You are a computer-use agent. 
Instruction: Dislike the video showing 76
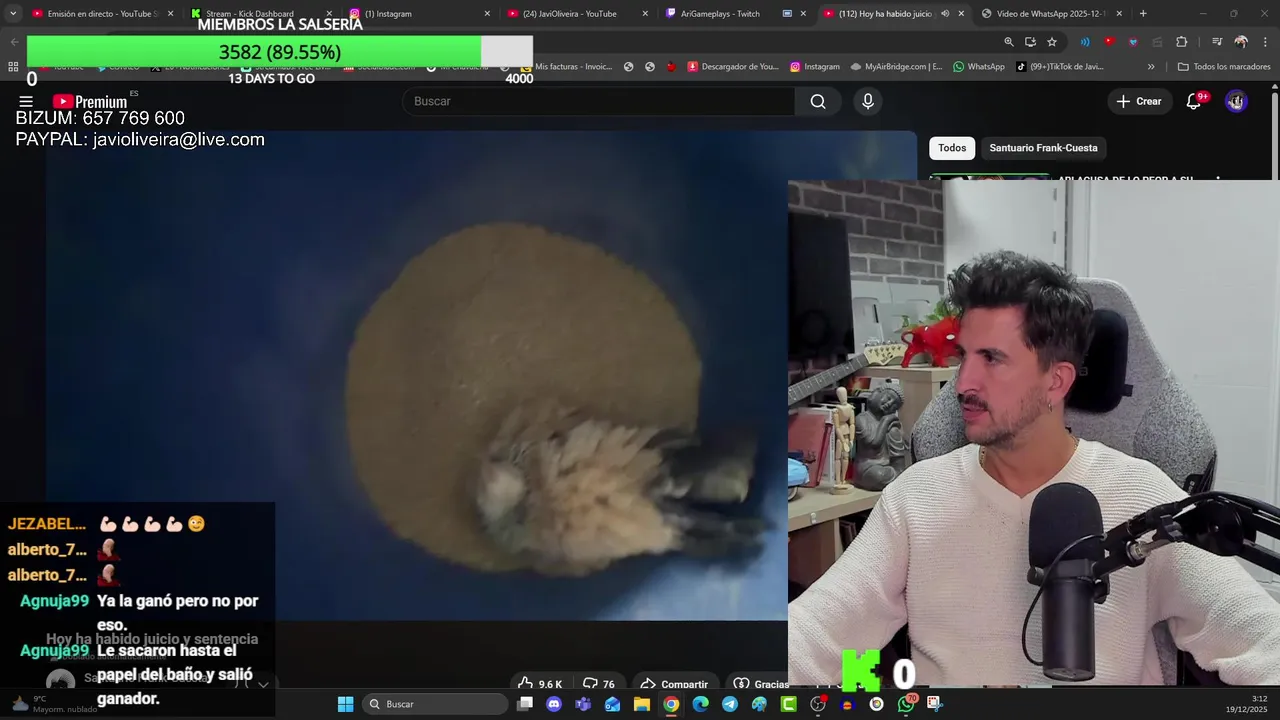pyautogui.click(x=599, y=684)
